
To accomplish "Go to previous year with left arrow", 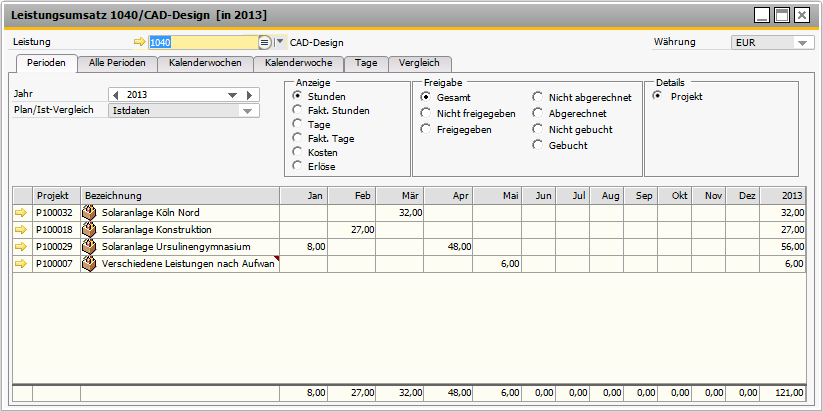I will [115, 95].
